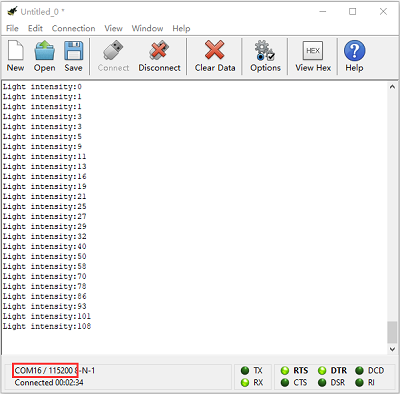Open the Connection menu

[x=73, y=28]
